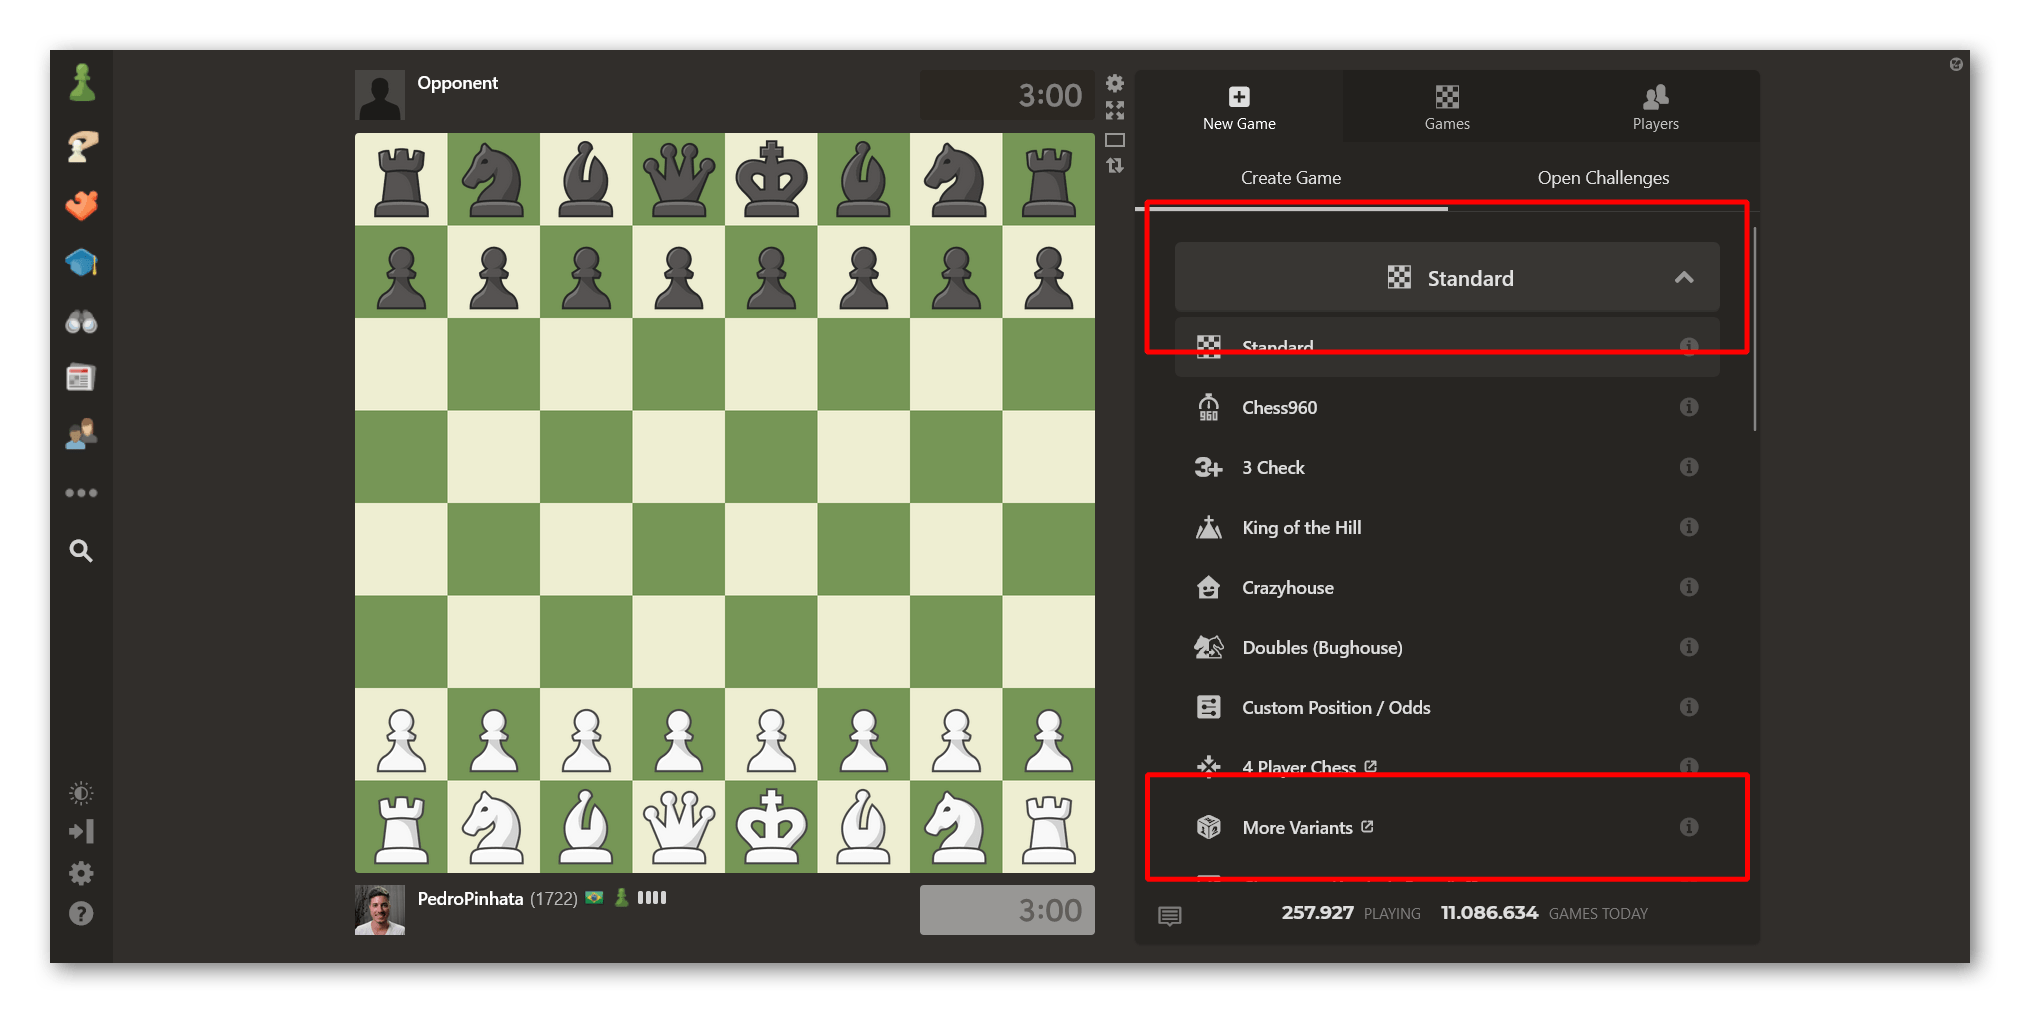
Task: Click the PedroPinhata username
Action: [470, 899]
